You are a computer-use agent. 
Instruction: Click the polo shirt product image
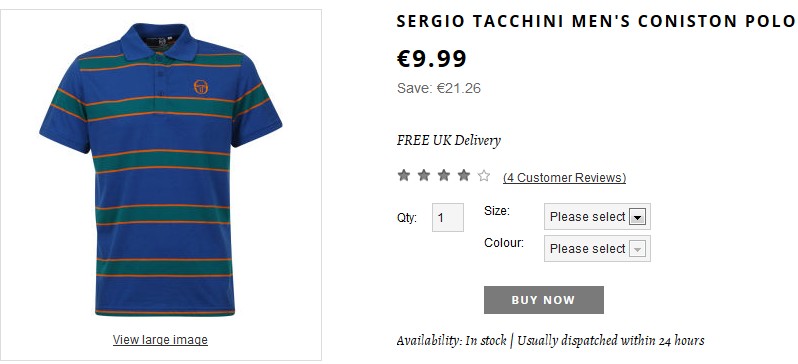[x=161, y=169]
